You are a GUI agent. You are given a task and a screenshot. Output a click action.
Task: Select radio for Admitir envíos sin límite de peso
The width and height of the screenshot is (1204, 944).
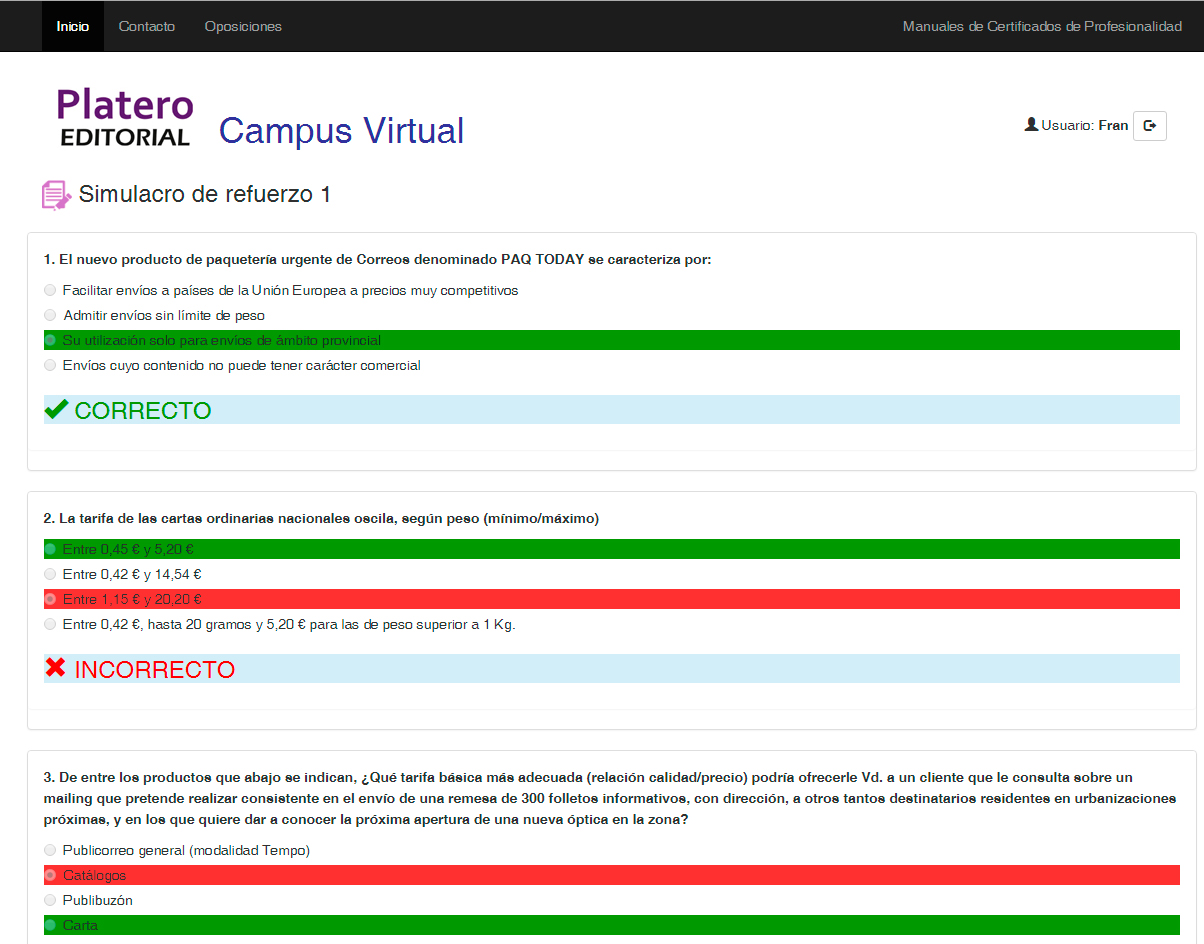tap(50, 315)
